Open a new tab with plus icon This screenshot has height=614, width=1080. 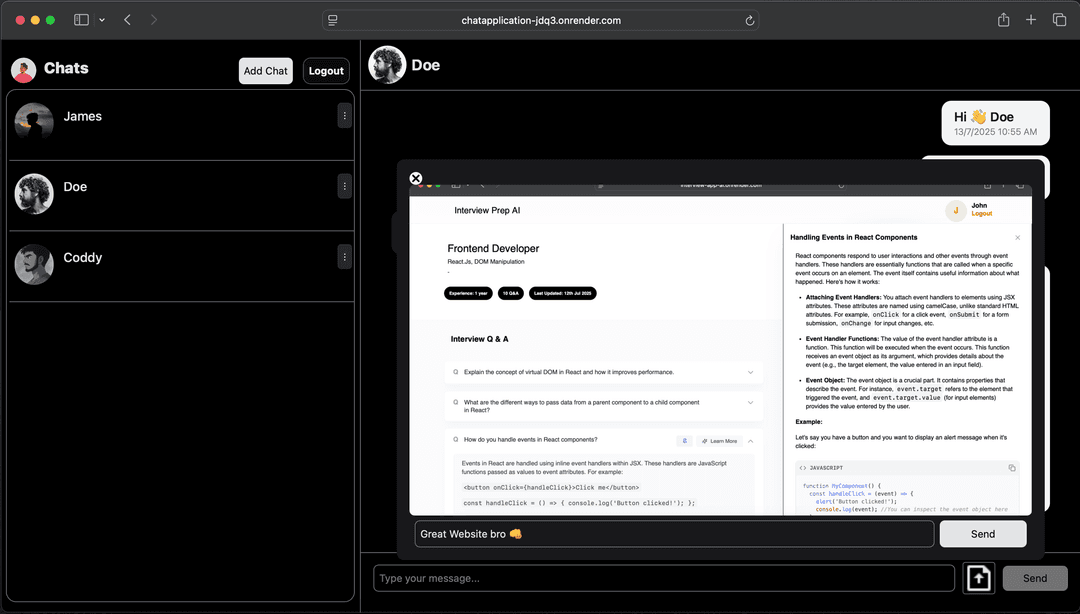point(1031,20)
